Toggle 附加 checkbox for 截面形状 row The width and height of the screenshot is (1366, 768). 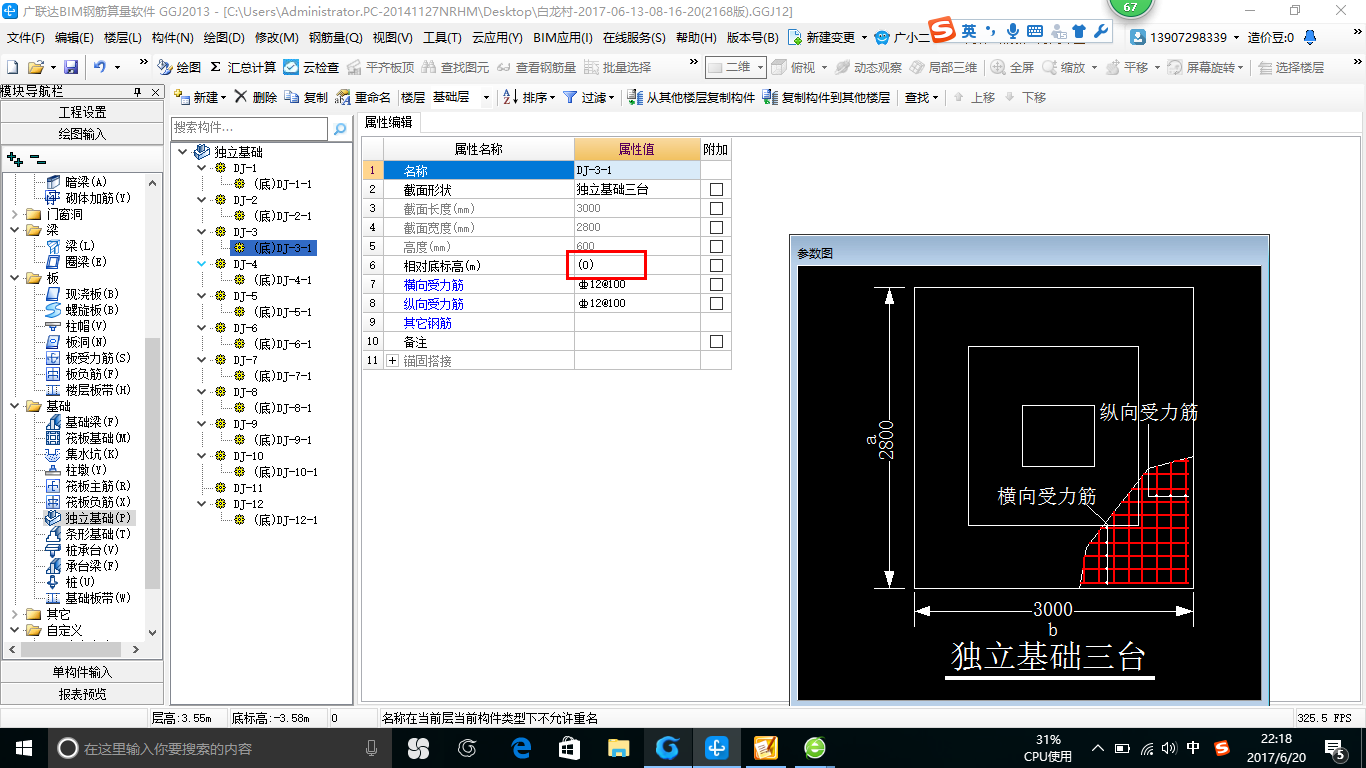(716, 189)
